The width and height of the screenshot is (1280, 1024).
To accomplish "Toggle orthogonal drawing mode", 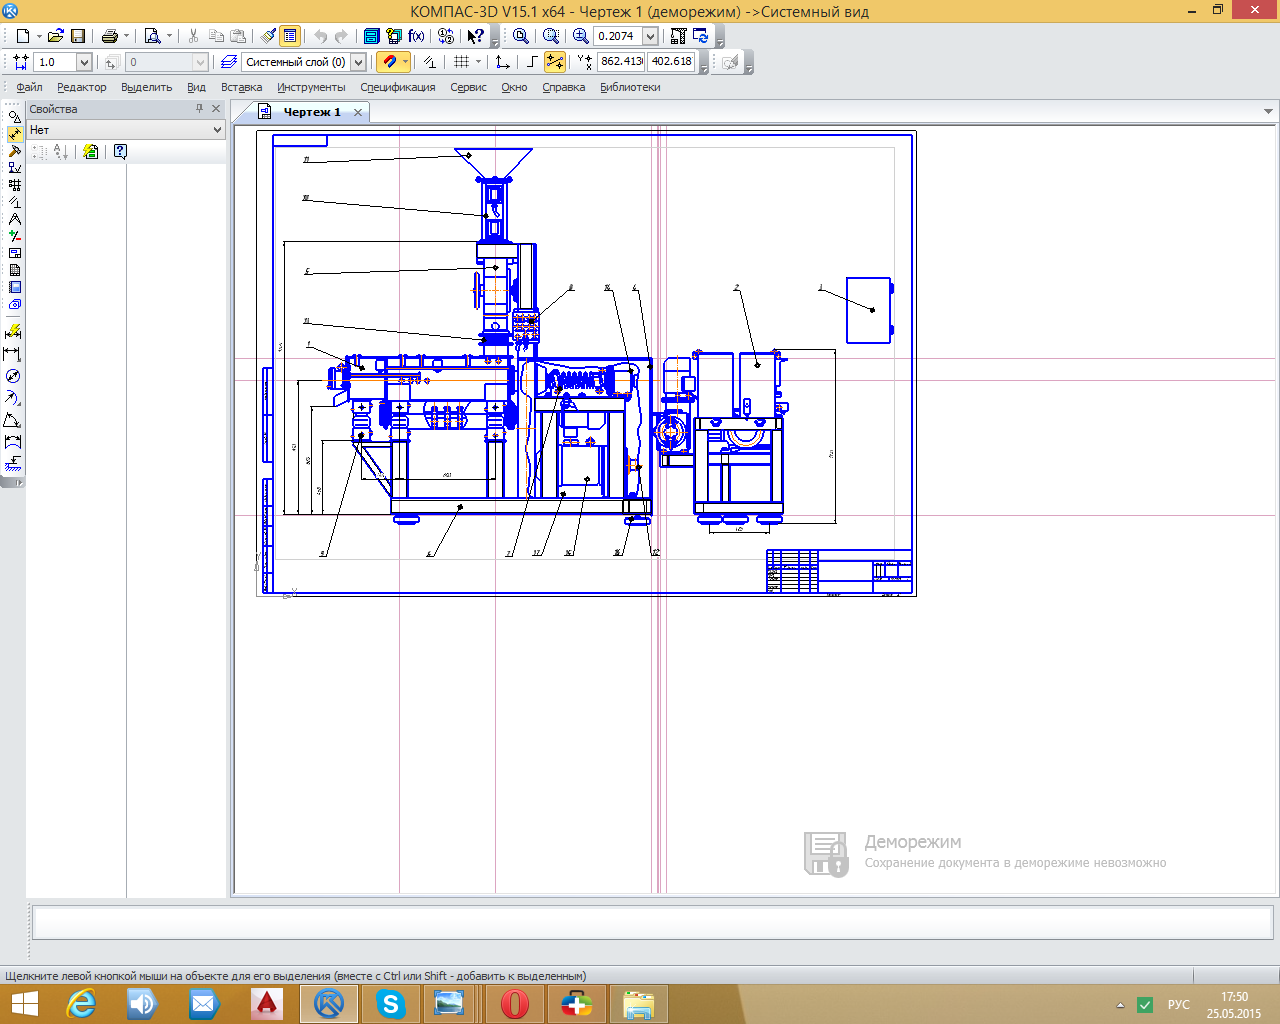I will 532,62.
